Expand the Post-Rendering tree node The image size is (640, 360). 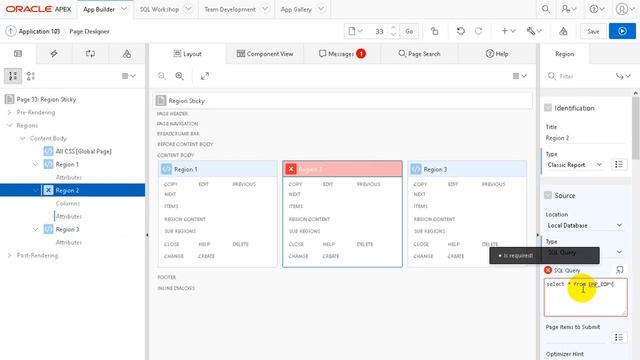[x=9, y=256]
